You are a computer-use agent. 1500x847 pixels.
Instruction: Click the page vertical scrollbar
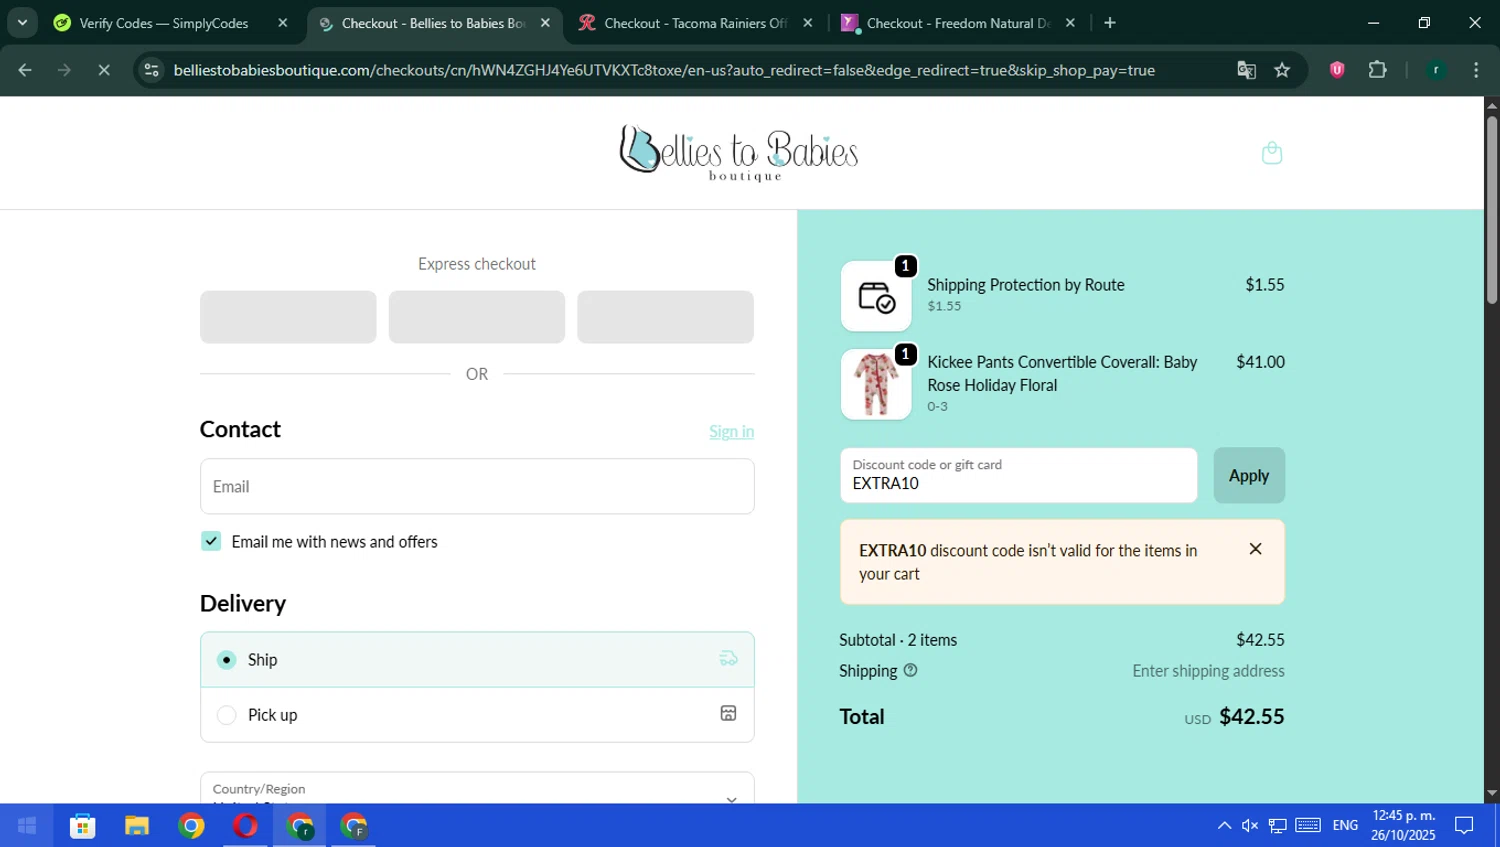coord(1492,210)
